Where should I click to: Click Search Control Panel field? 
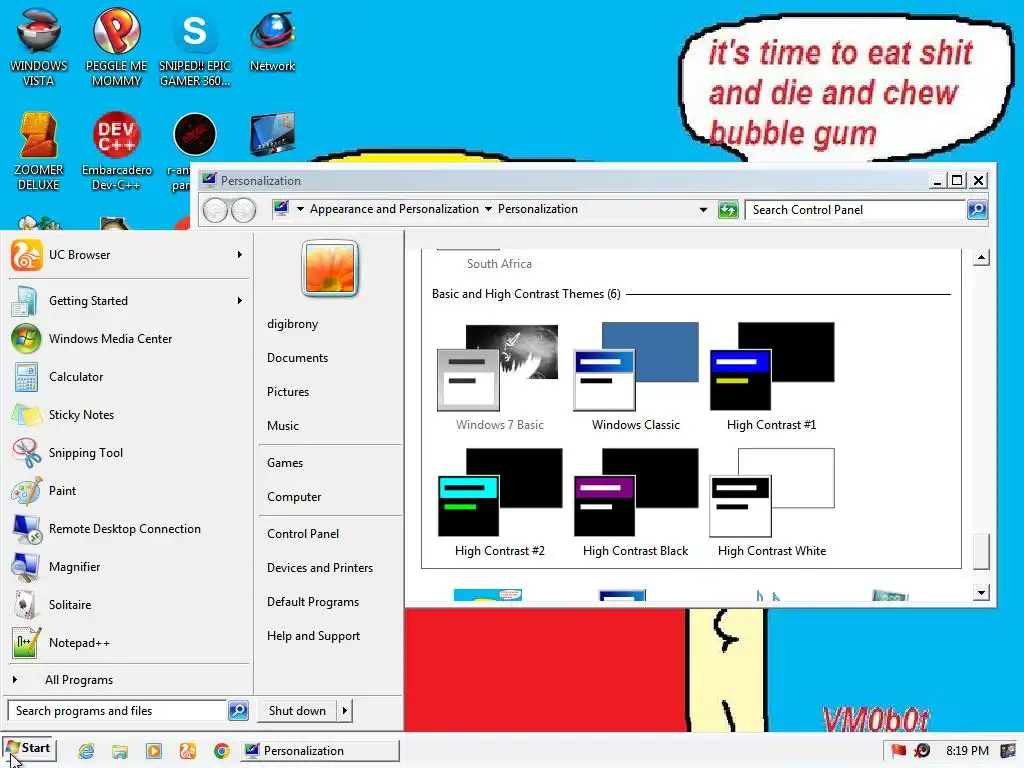pos(856,210)
